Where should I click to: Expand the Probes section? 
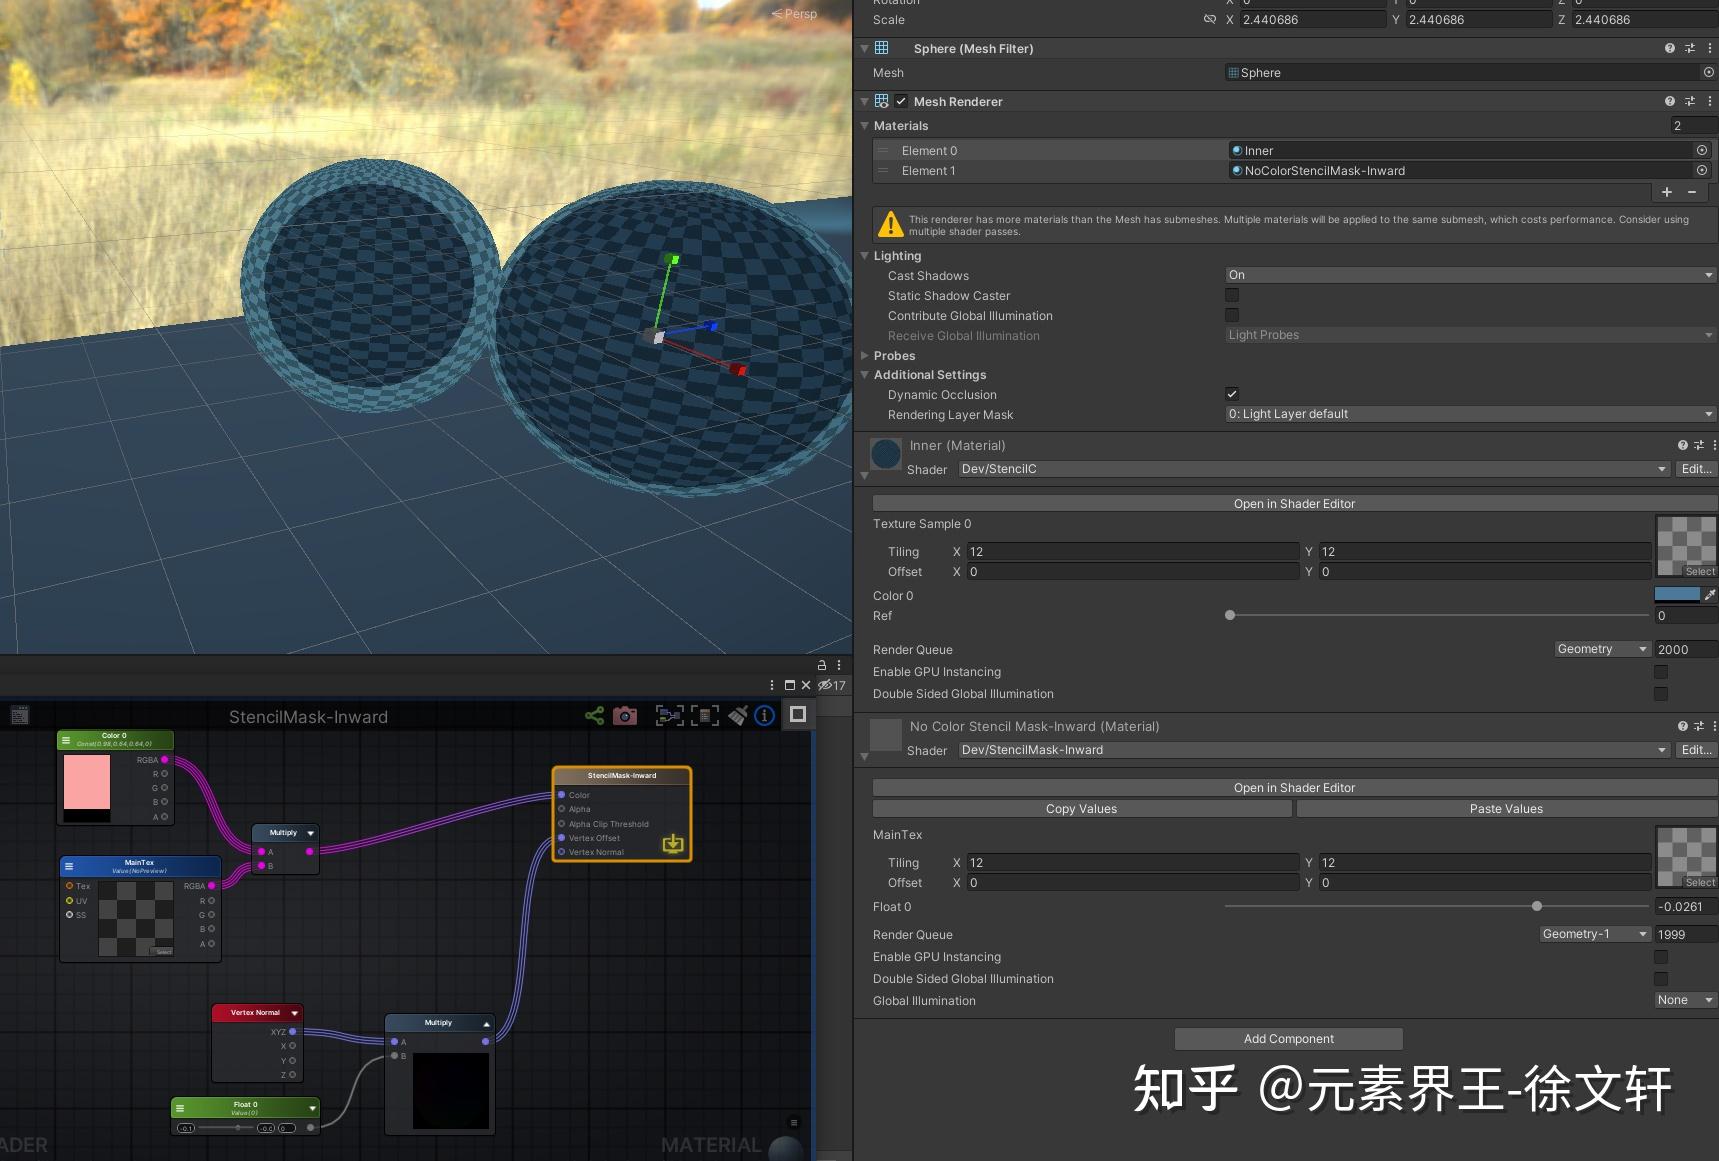pyautogui.click(x=865, y=355)
